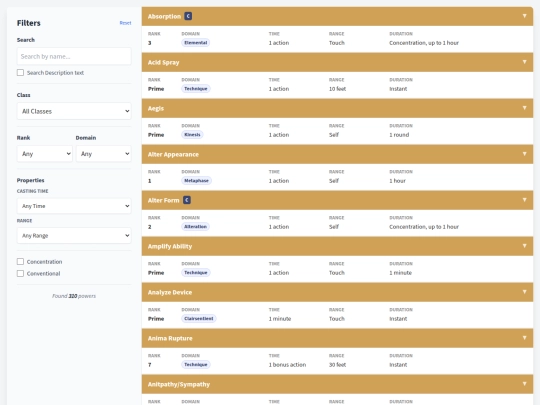Click the Alter Appearance power title
The height and width of the screenshot is (405, 540).
(173, 155)
